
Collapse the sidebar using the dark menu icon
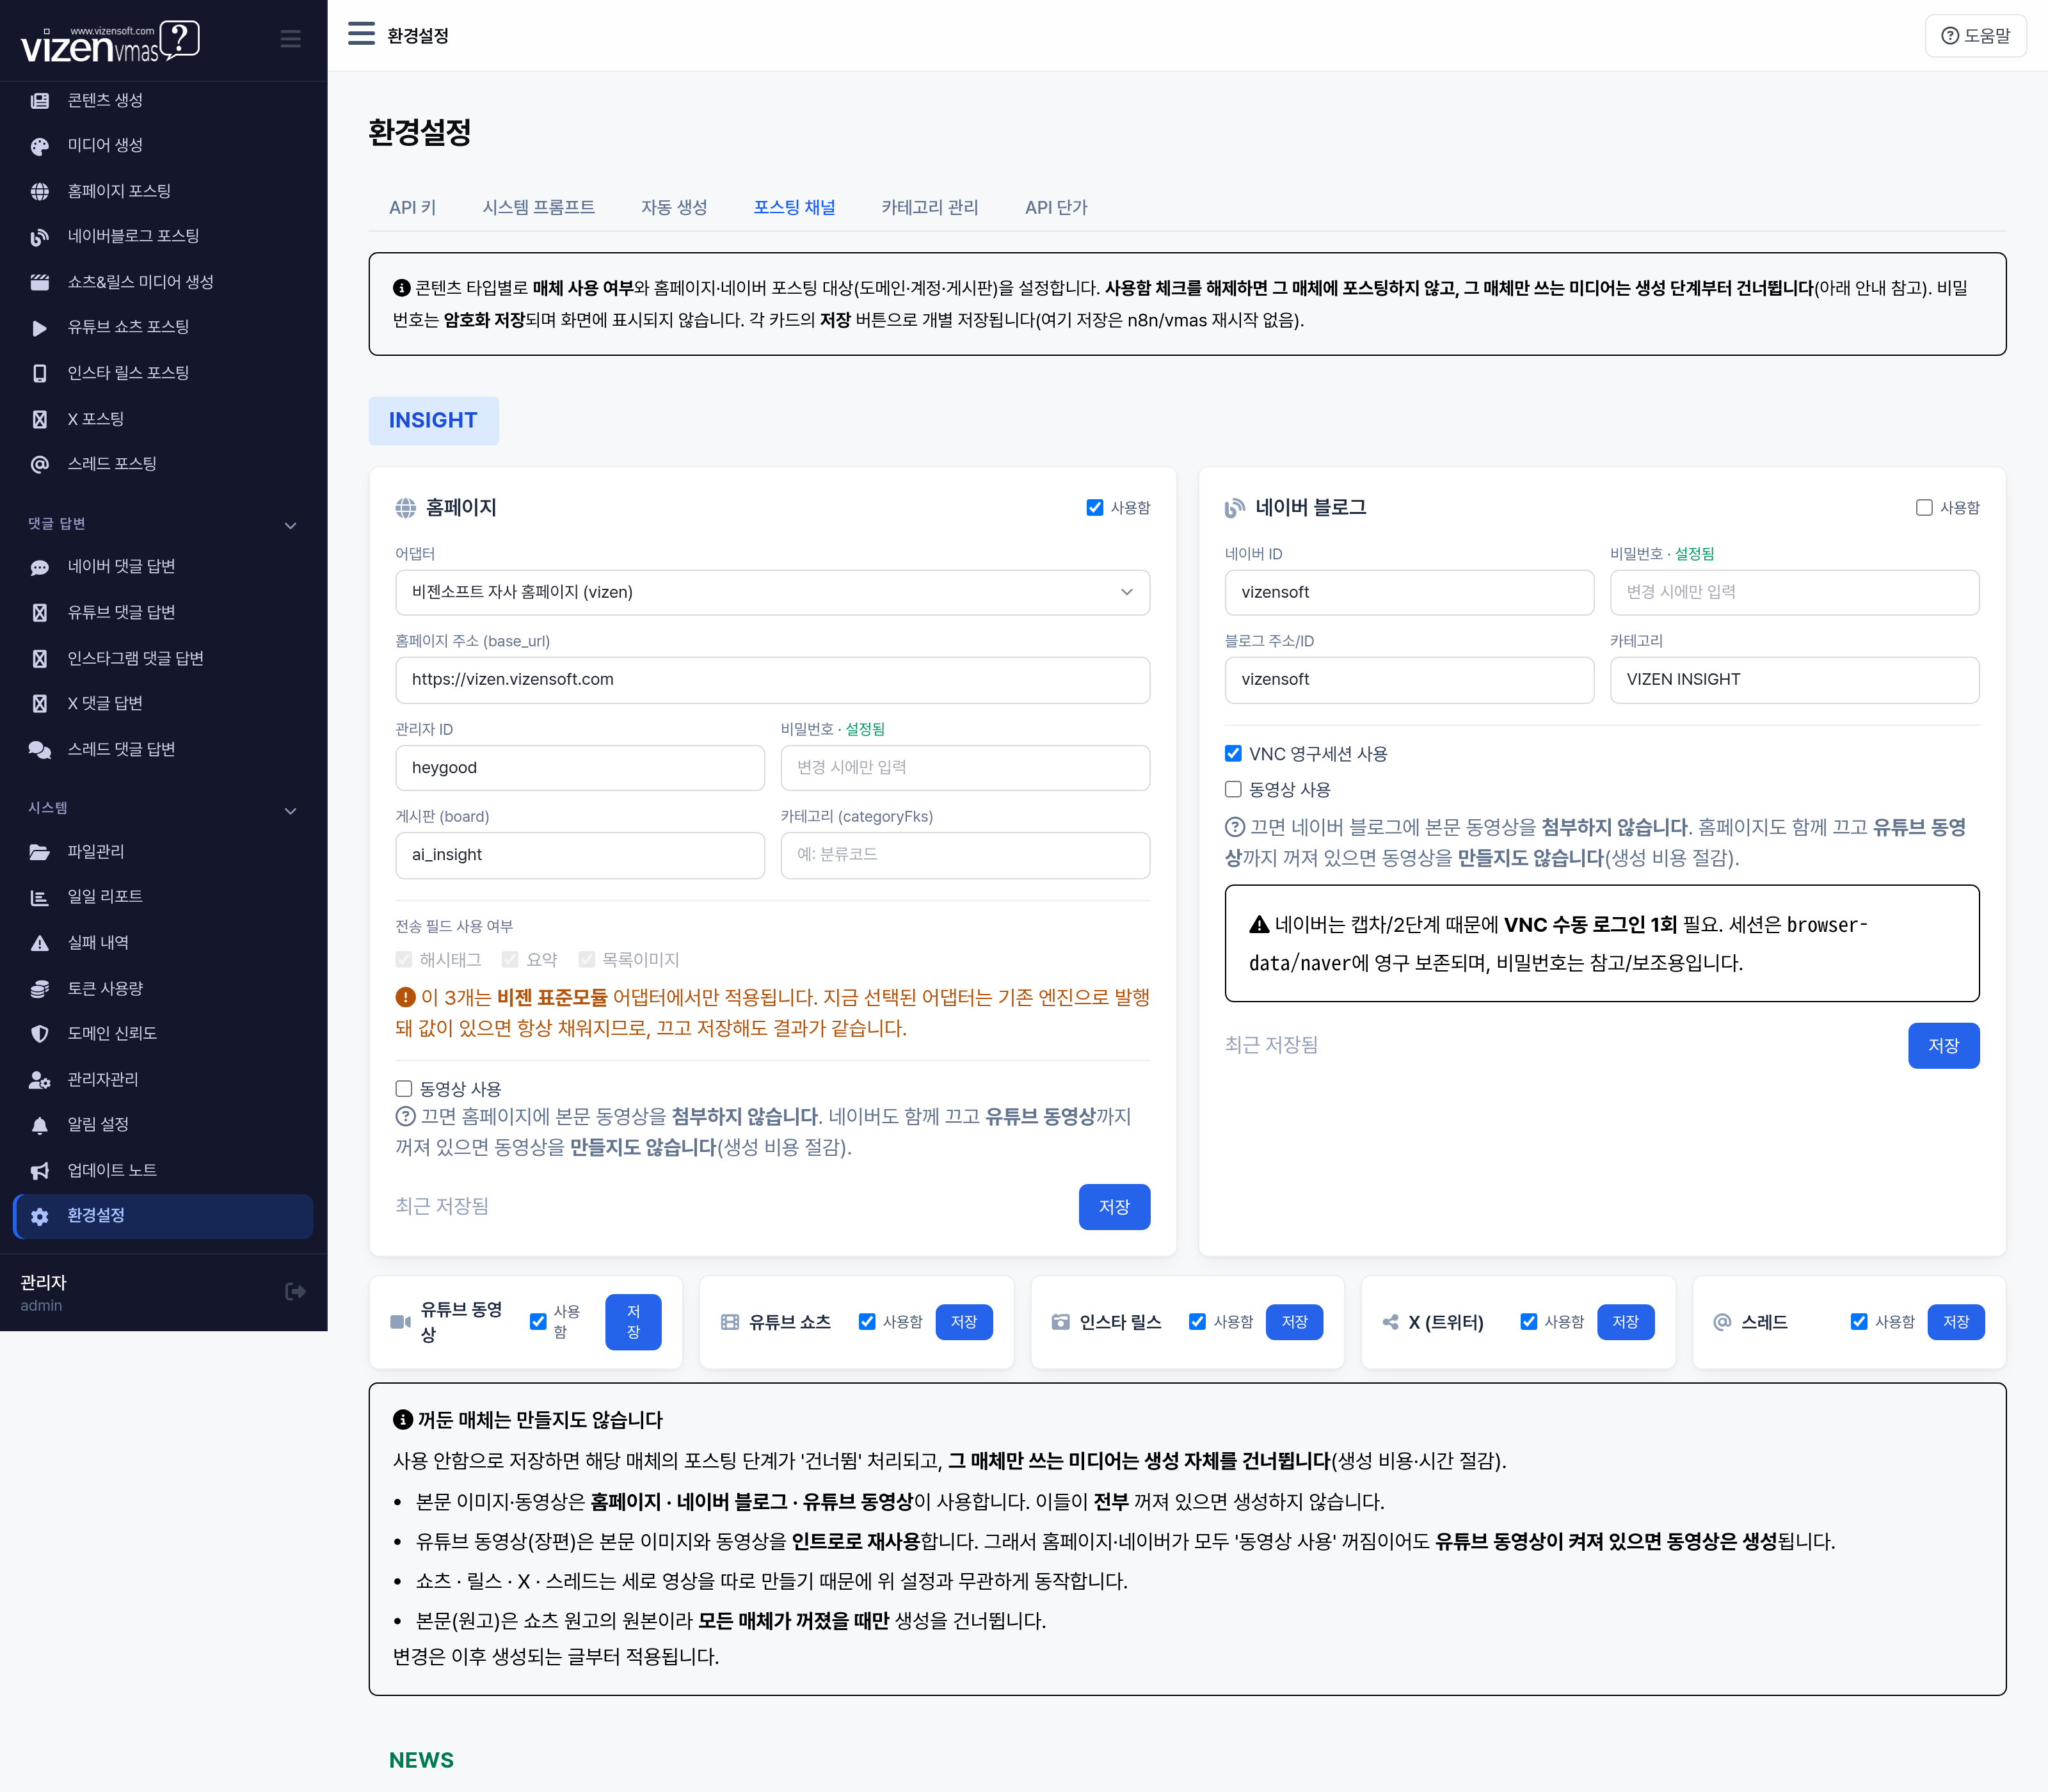click(x=290, y=39)
